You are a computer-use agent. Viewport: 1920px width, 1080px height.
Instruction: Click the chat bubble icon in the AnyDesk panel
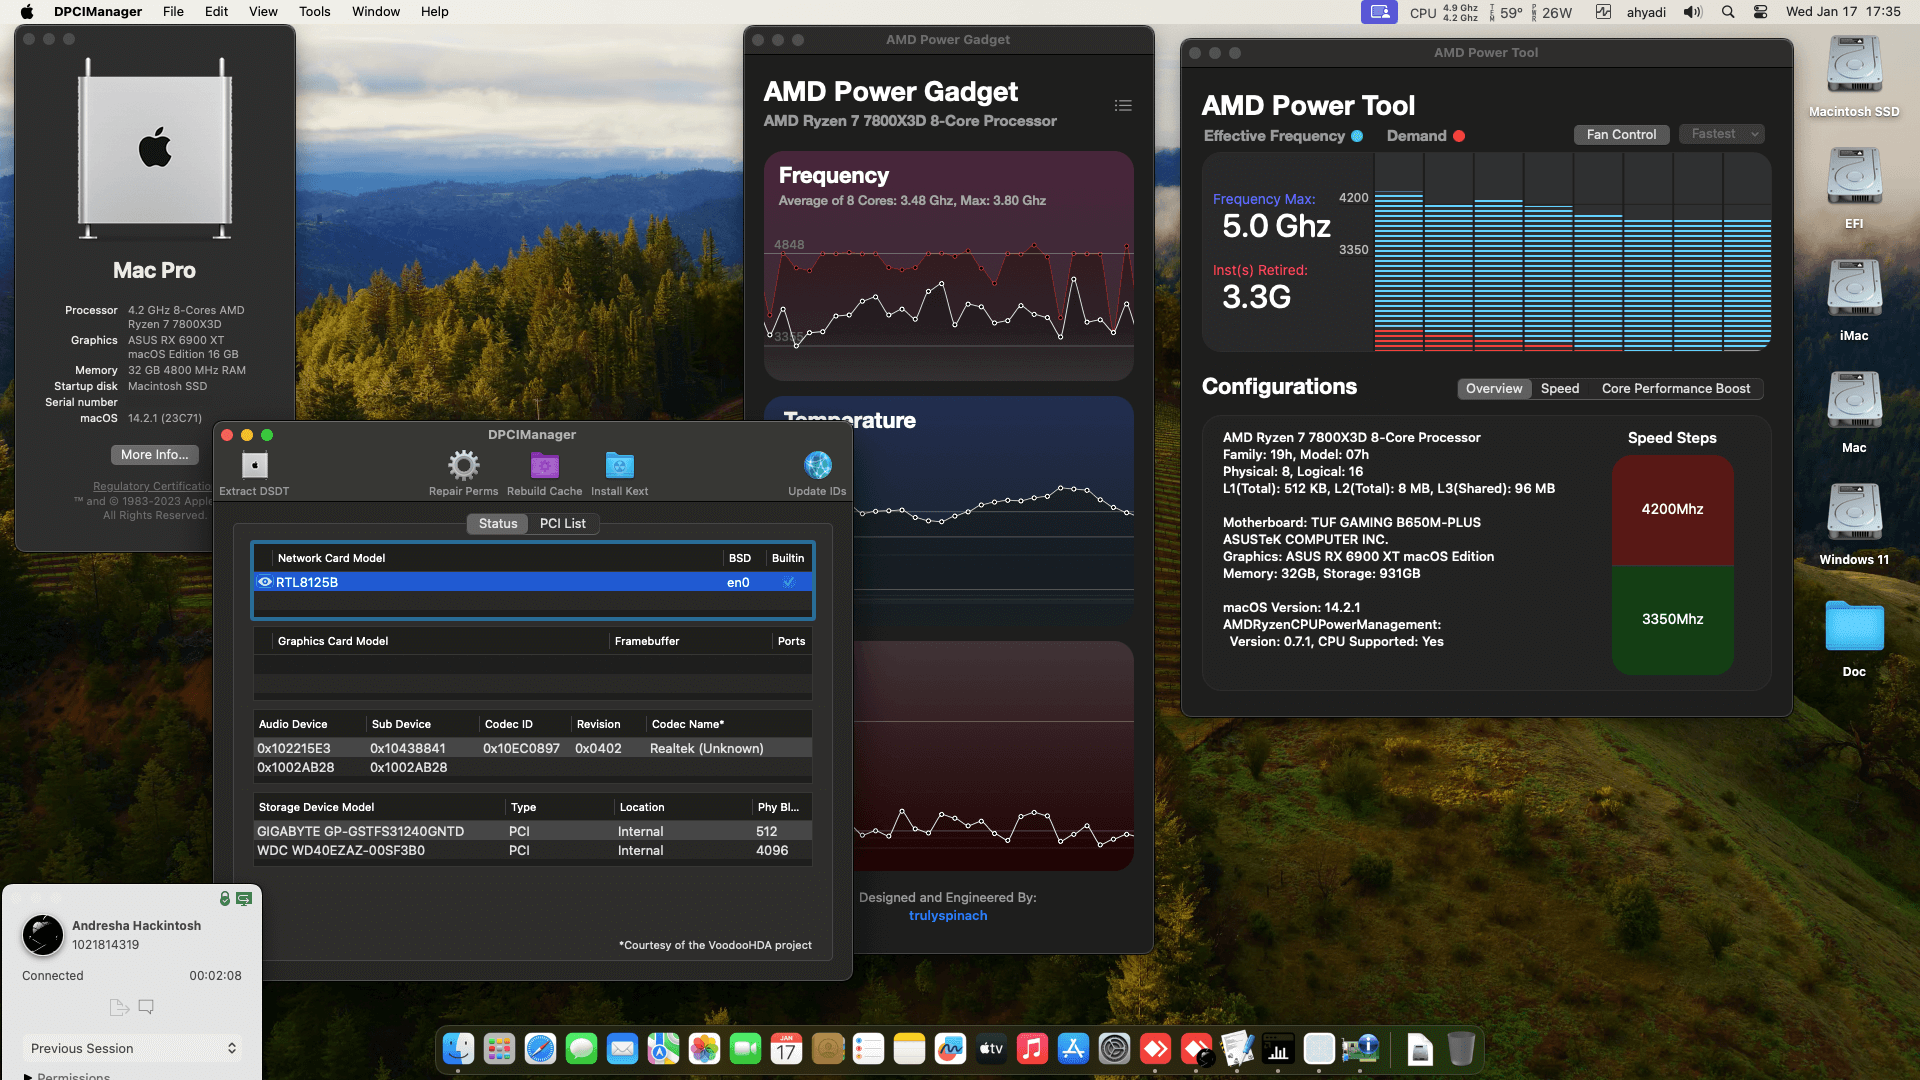146,1007
